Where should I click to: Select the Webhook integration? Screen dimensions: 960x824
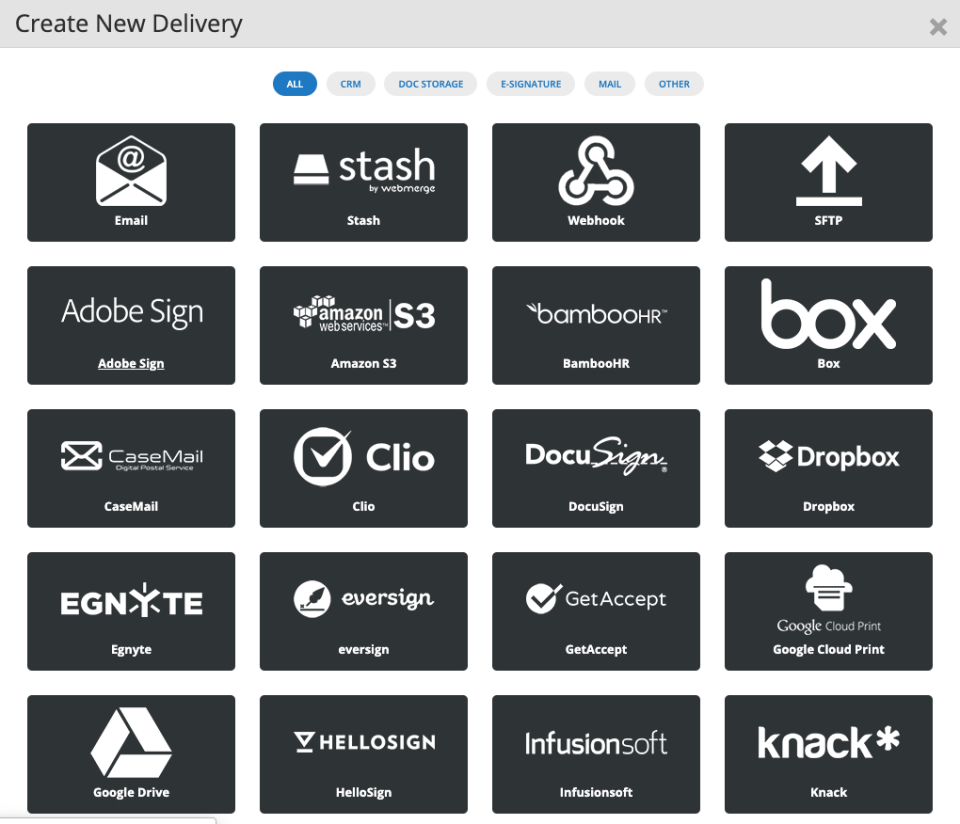[596, 182]
